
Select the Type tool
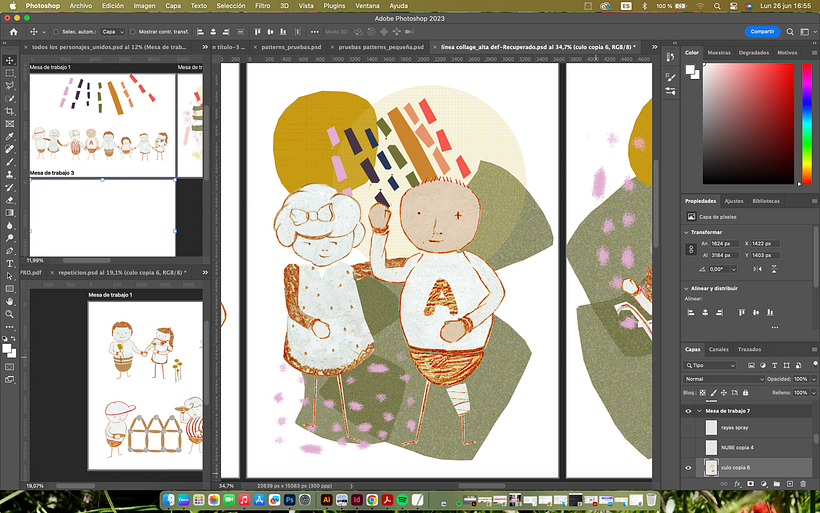[x=10, y=263]
